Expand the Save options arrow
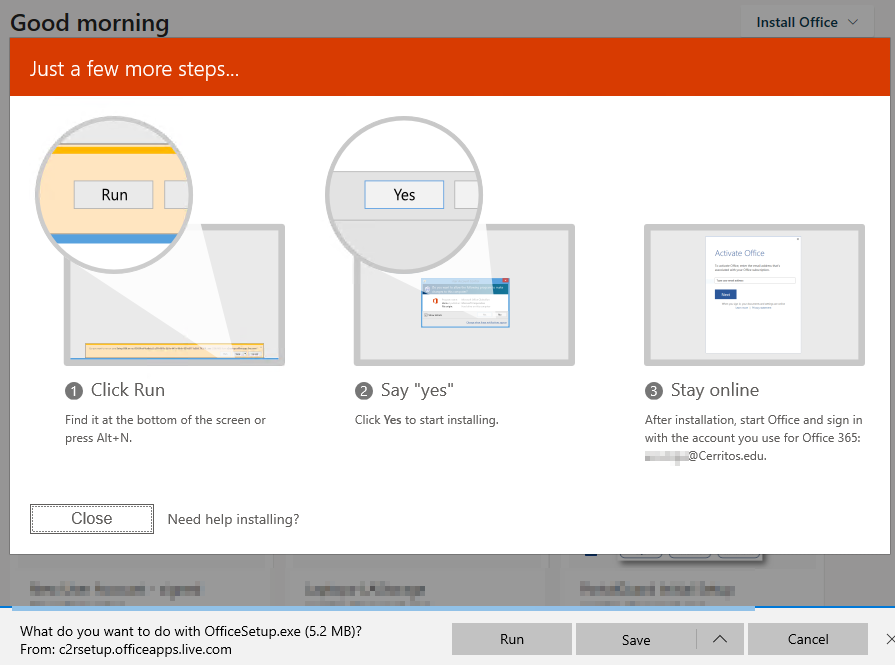Image resolution: width=895 pixels, height=665 pixels. tap(720, 639)
